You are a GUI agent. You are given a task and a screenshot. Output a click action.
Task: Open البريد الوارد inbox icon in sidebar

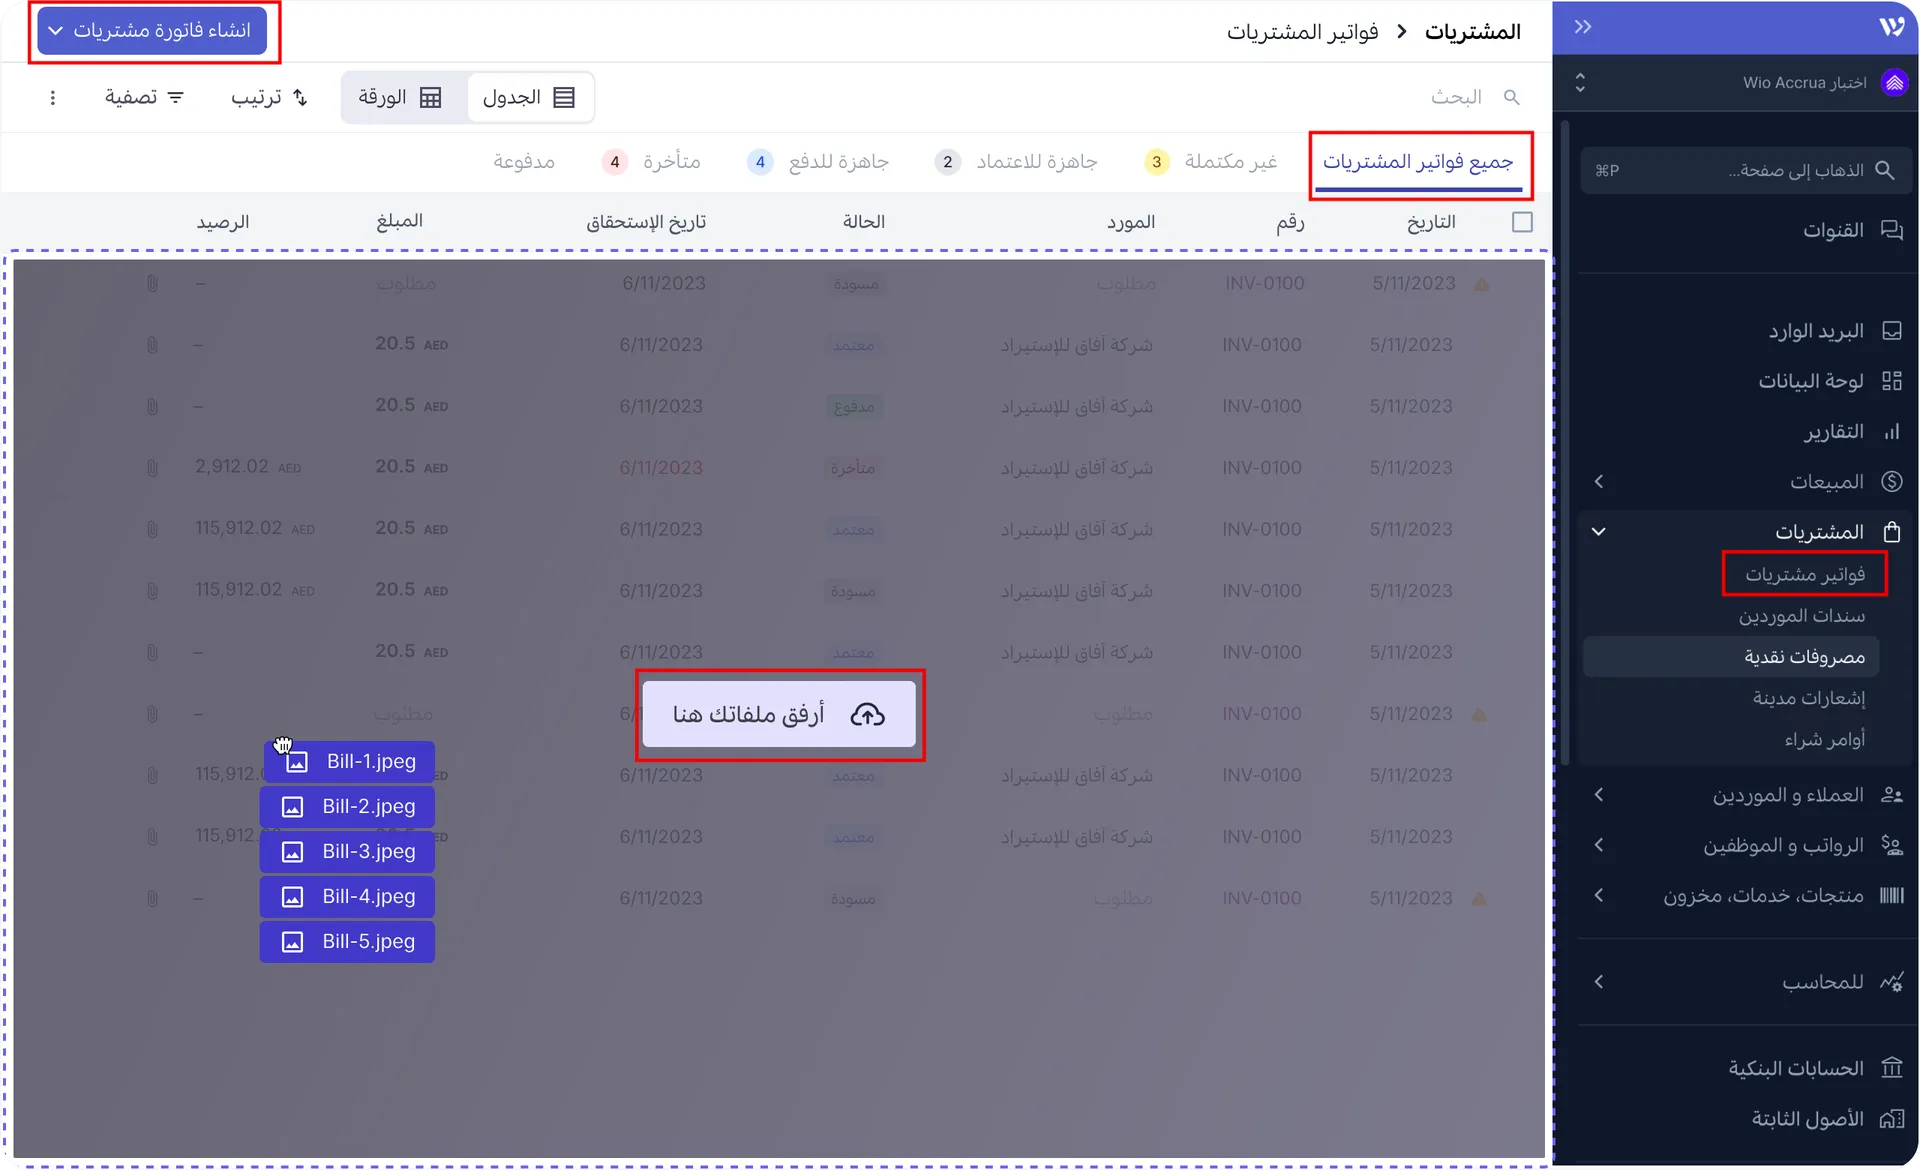tap(1893, 330)
